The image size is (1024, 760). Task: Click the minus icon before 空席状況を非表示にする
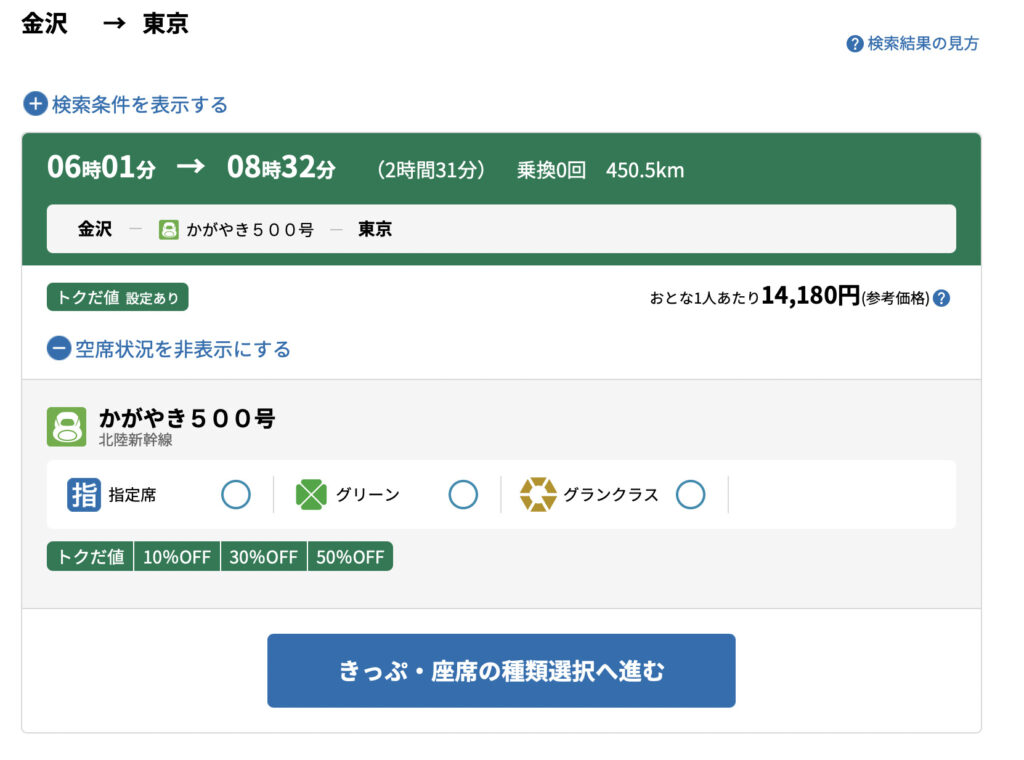click(x=59, y=349)
